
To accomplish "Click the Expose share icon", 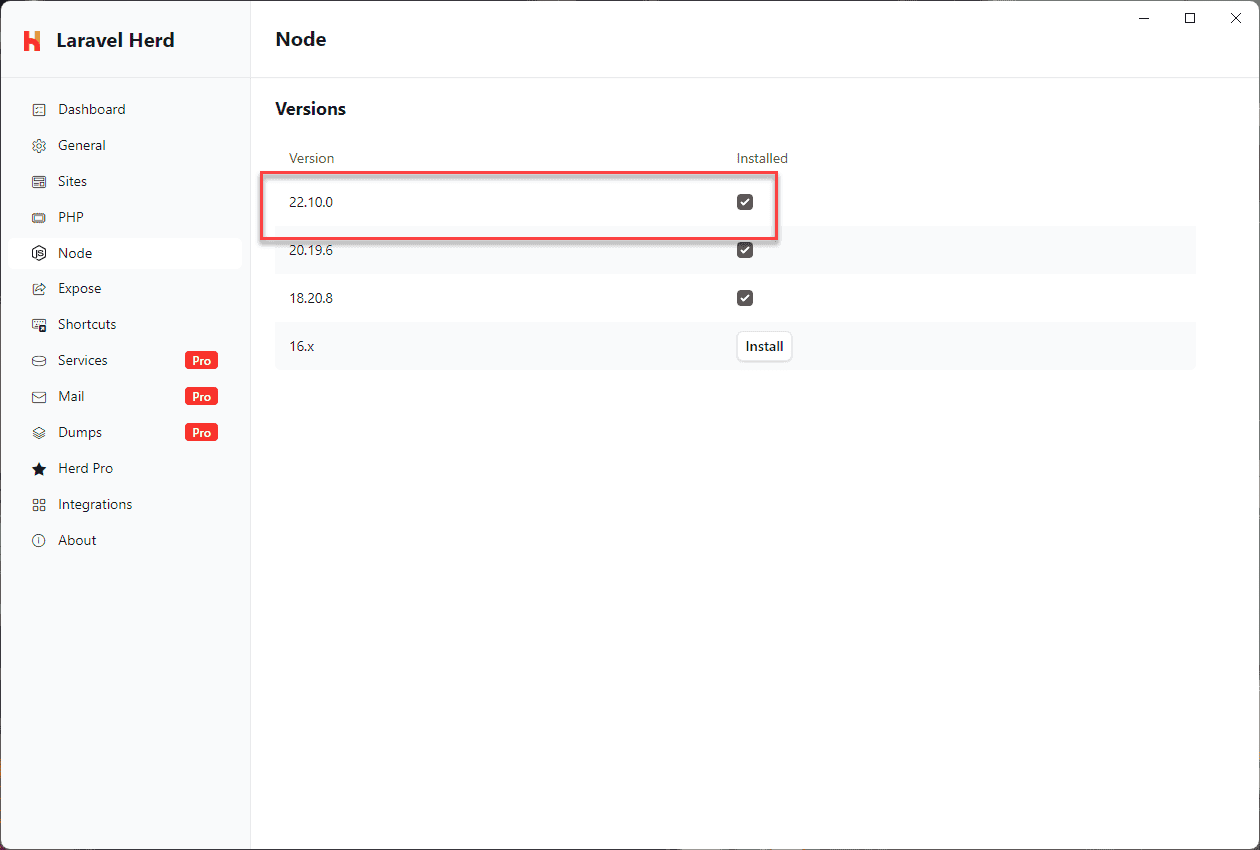I will pos(39,289).
